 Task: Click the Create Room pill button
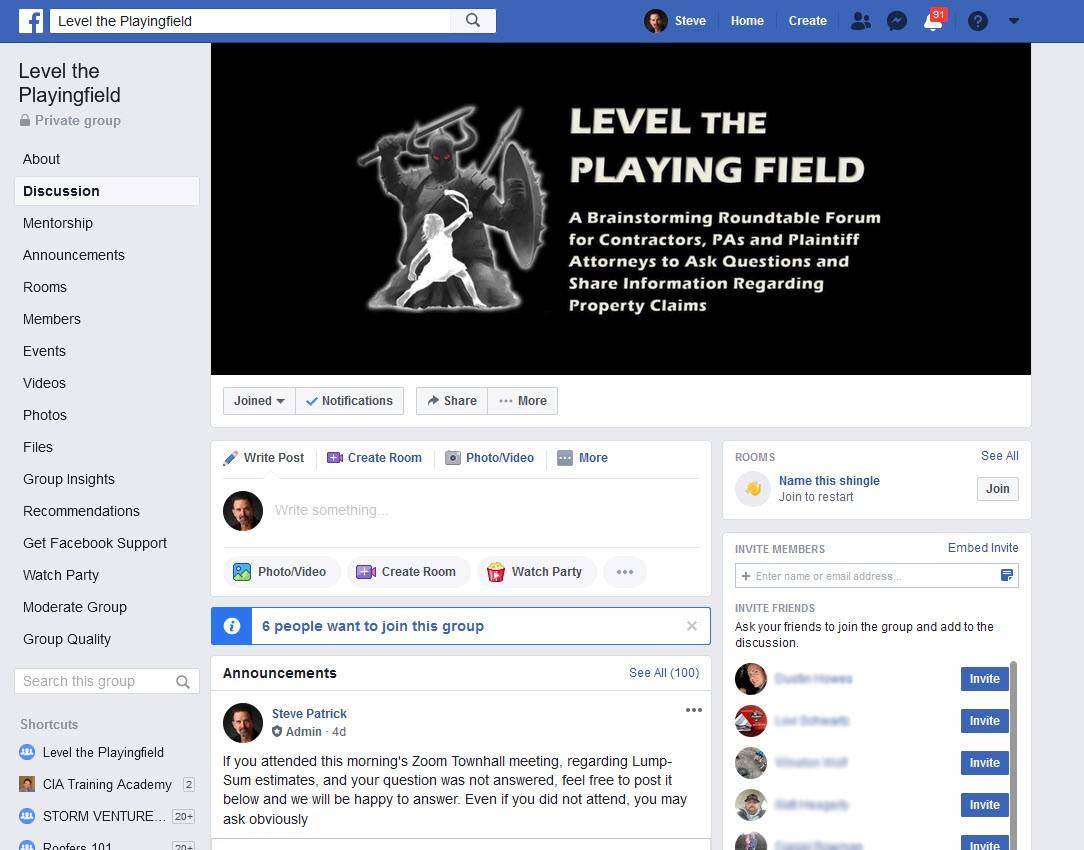point(408,572)
